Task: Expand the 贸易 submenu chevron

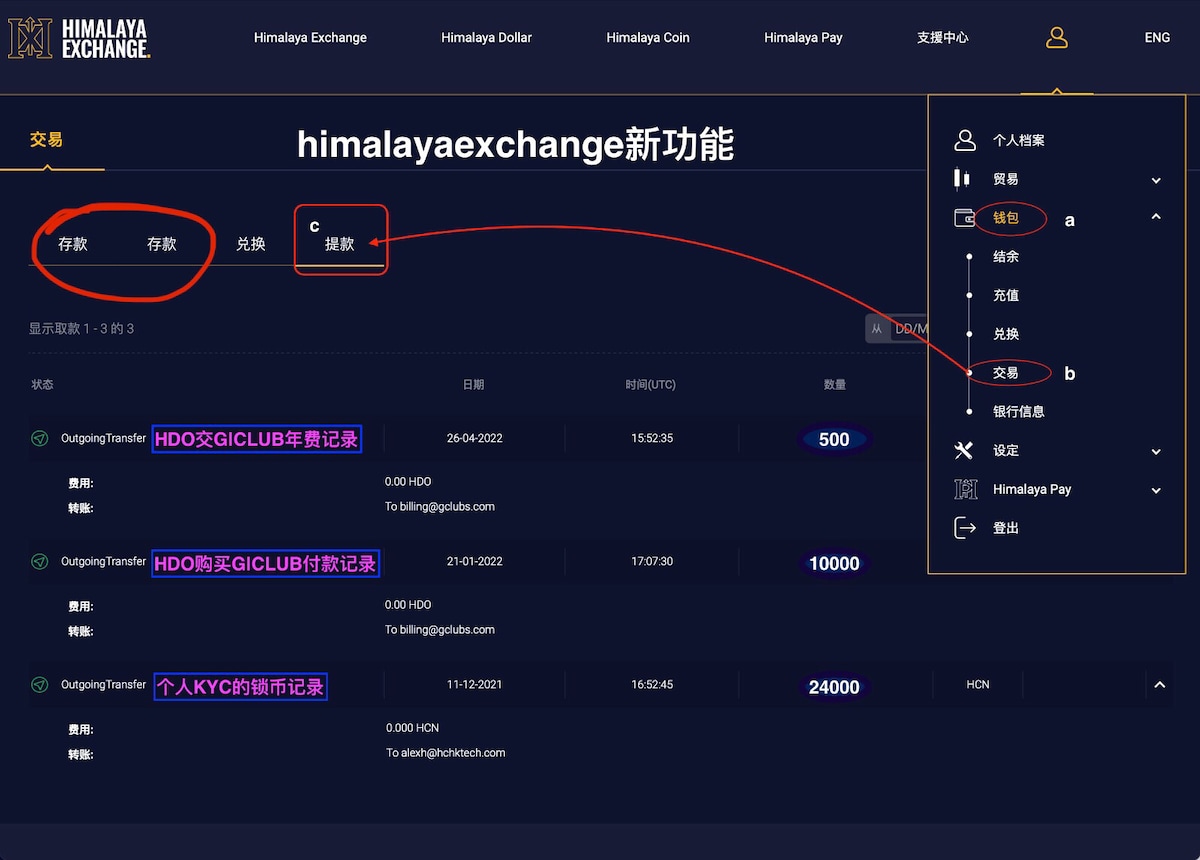Action: click(x=1156, y=180)
